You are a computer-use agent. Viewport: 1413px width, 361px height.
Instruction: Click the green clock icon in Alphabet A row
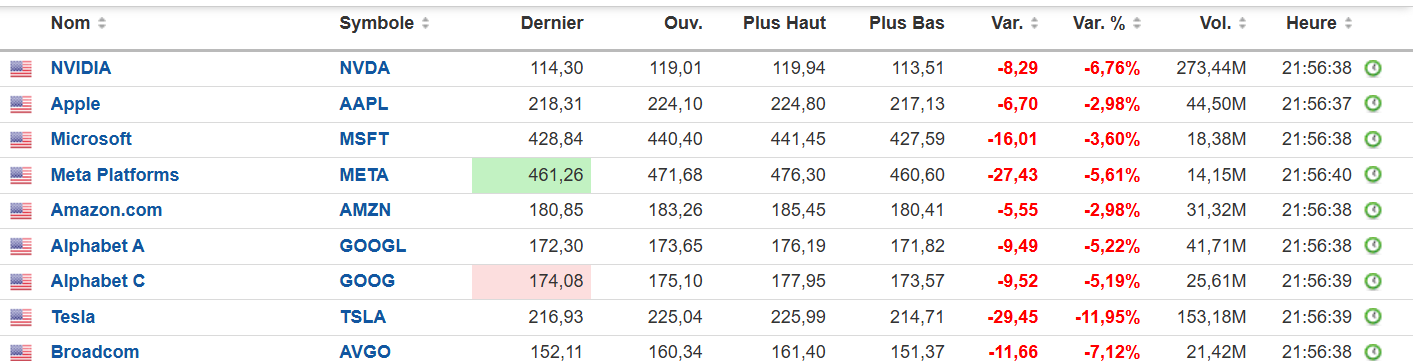click(1374, 246)
